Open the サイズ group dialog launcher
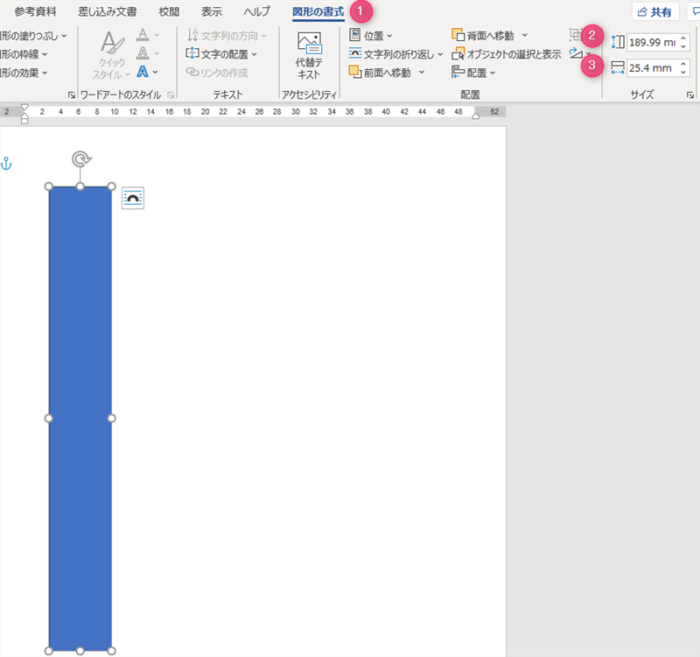Screen dimensions: 700x657 (x=690, y=94)
